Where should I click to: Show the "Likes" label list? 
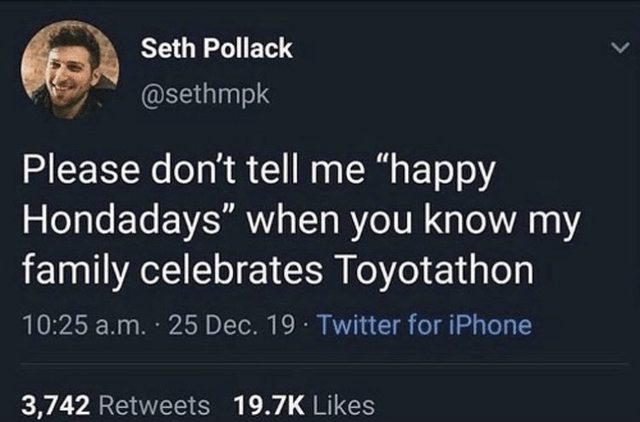coord(343,405)
